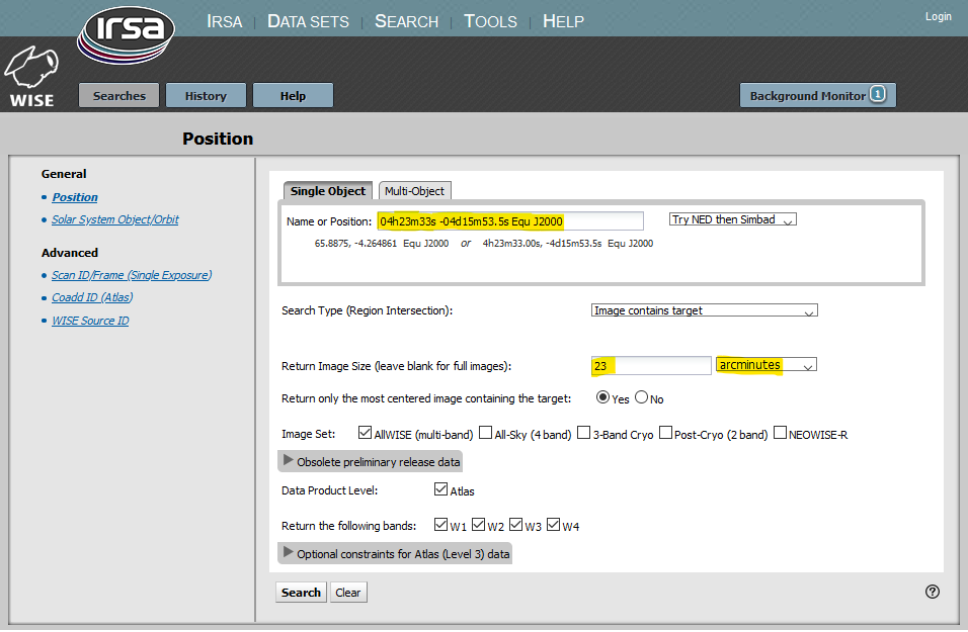
Task: Click the Clear button
Action: 348,592
